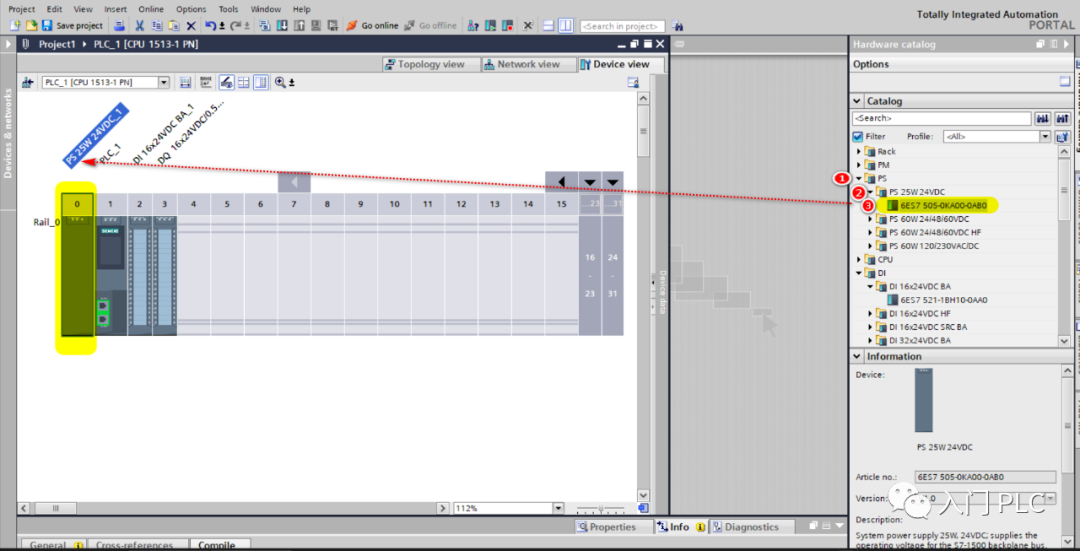This screenshot has width=1080, height=551.
Task: Click Go online button
Action: pos(372,25)
